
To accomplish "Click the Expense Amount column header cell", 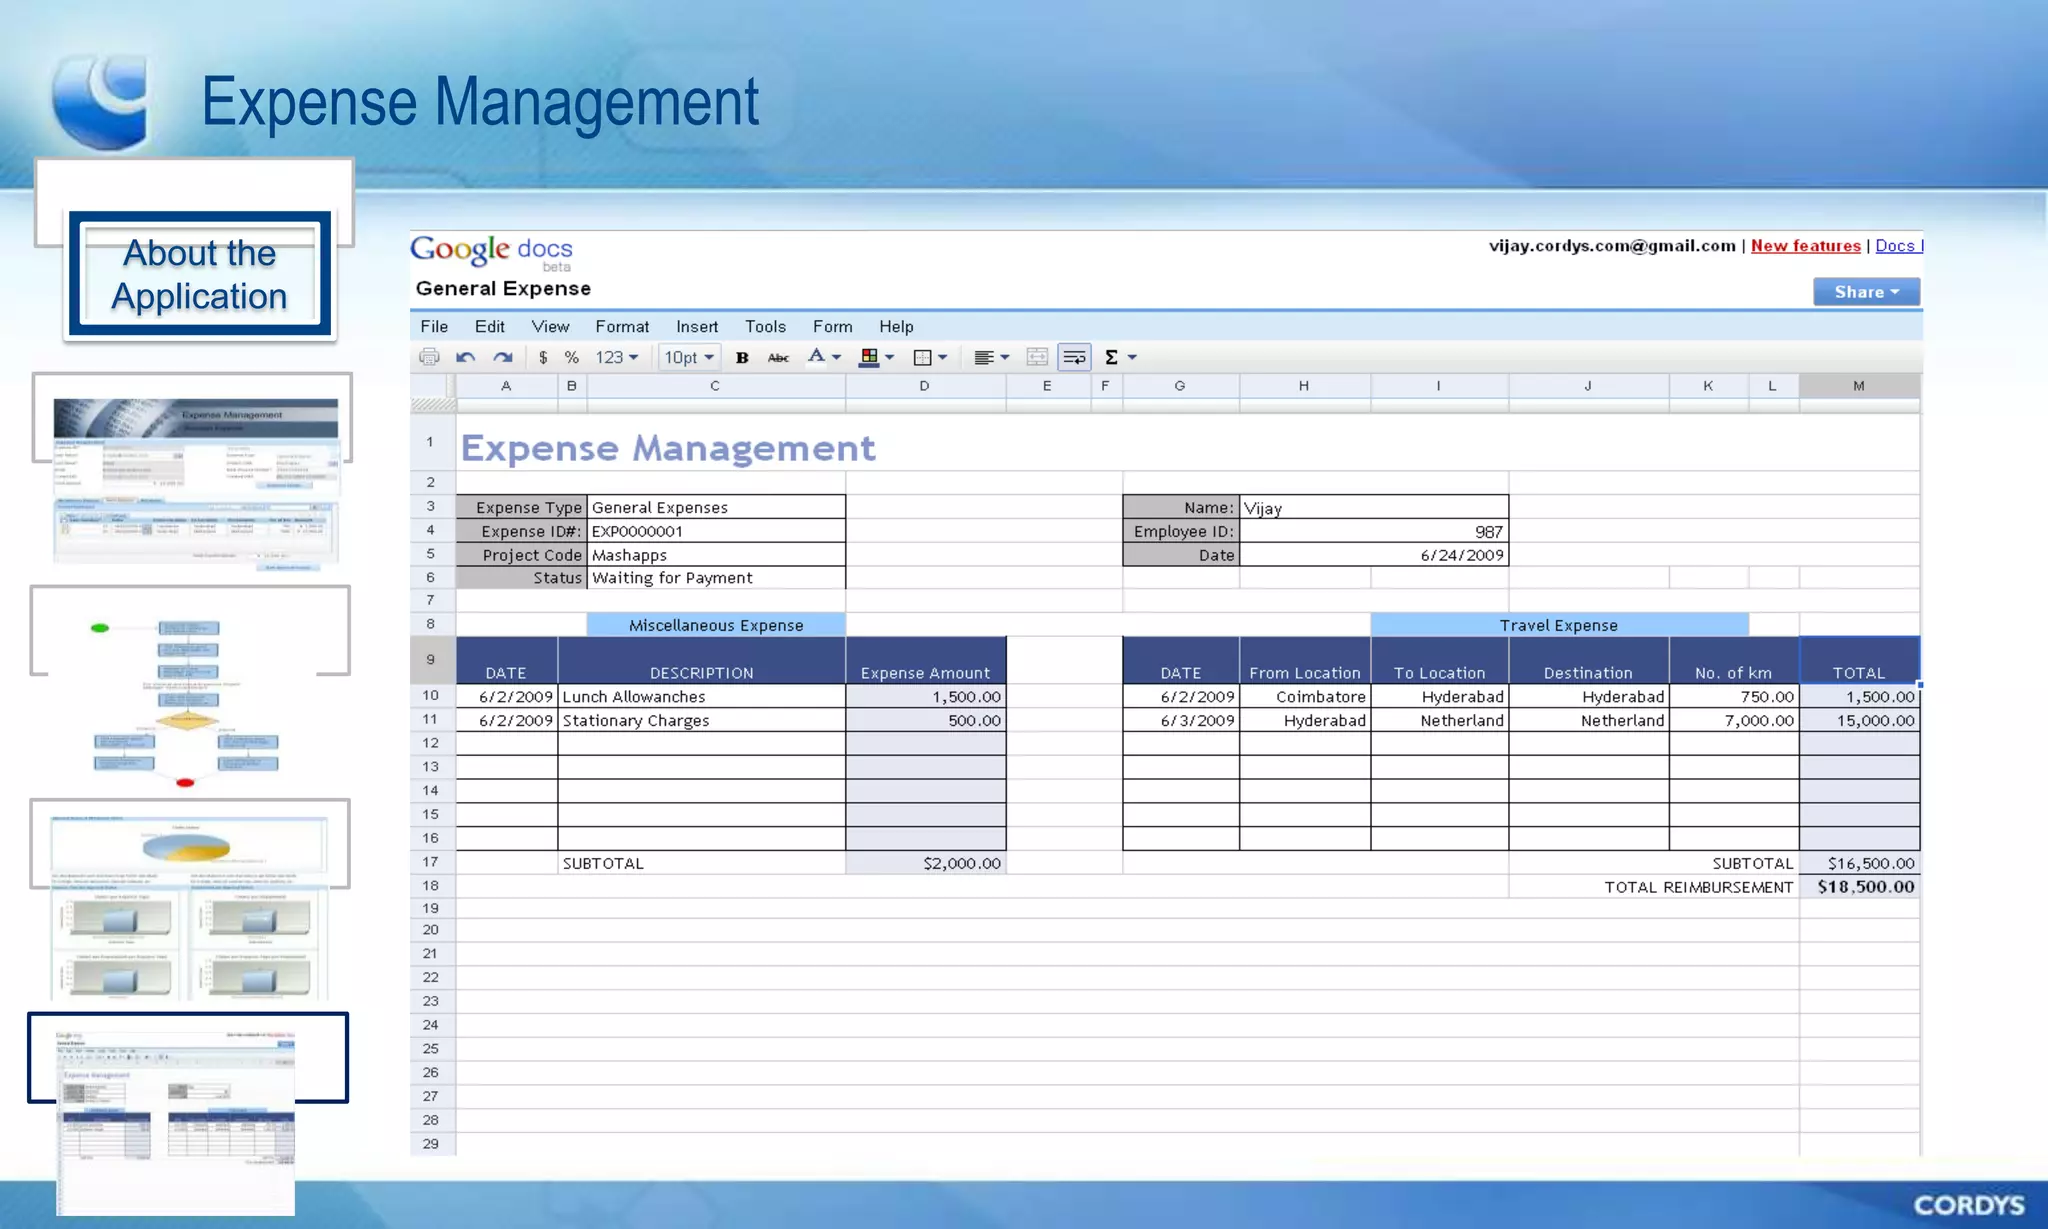I will (926, 661).
